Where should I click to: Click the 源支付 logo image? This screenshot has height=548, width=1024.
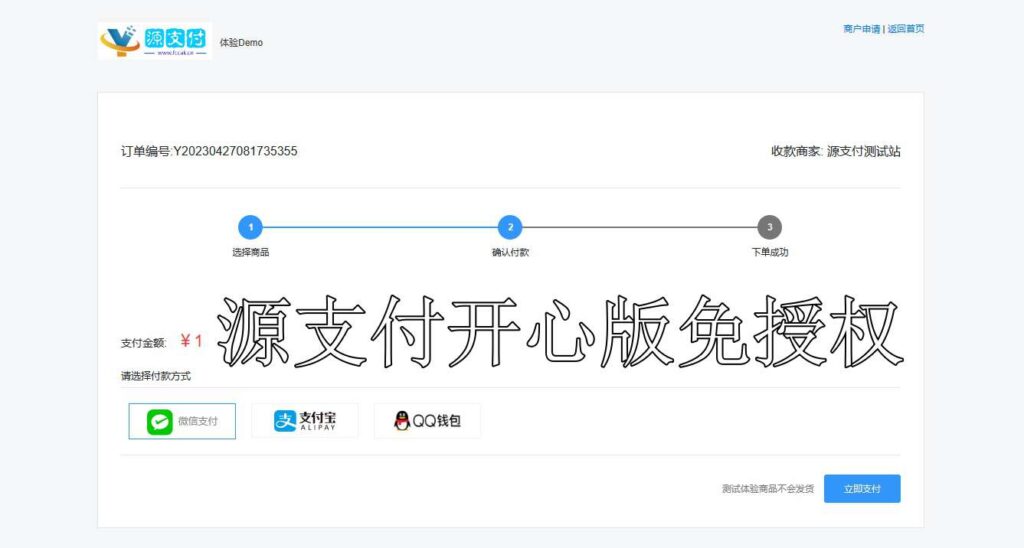155,41
